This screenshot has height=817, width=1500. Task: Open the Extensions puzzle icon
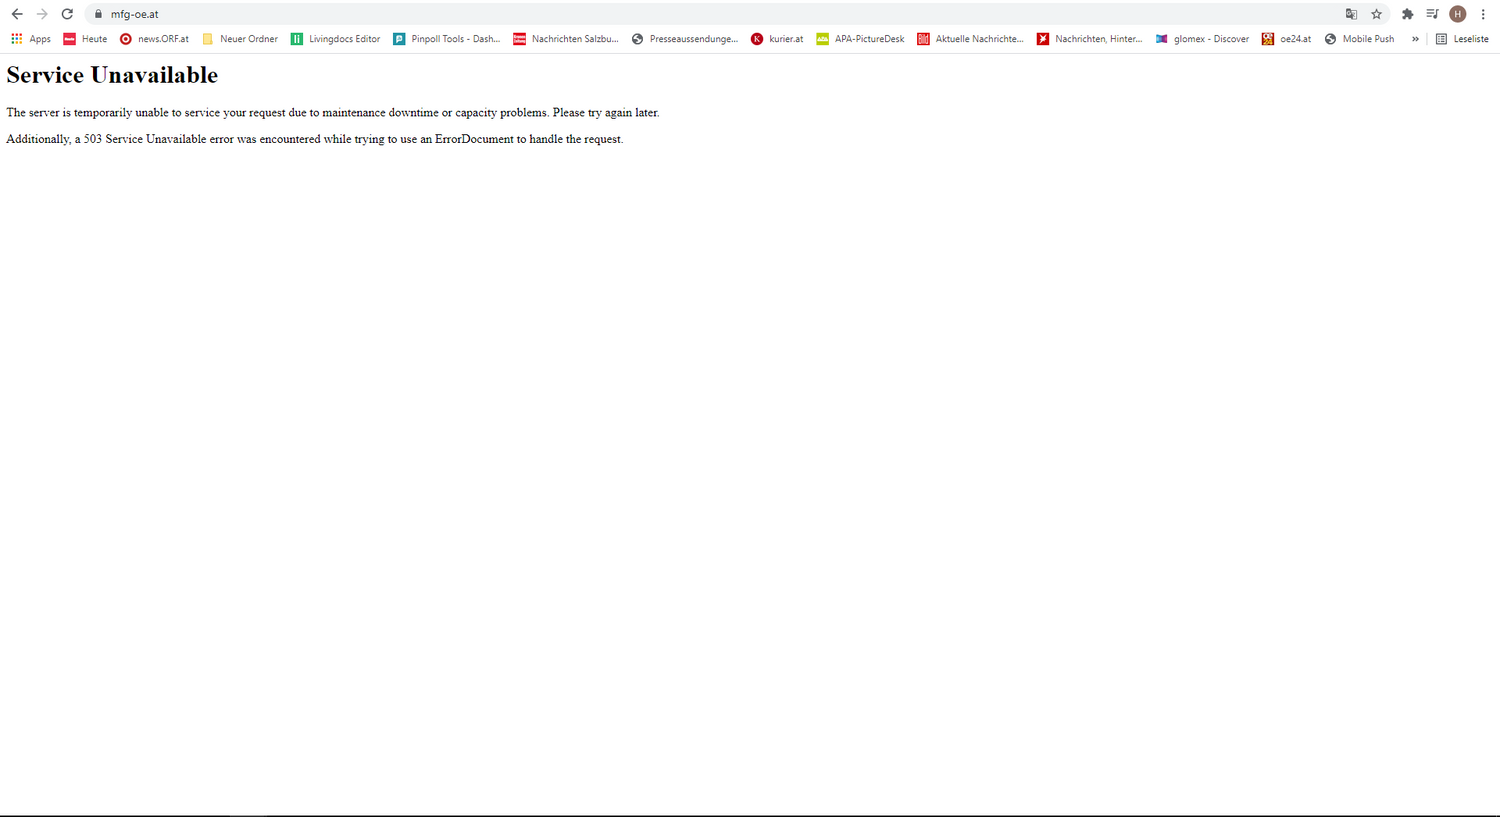(x=1407, y=14)
